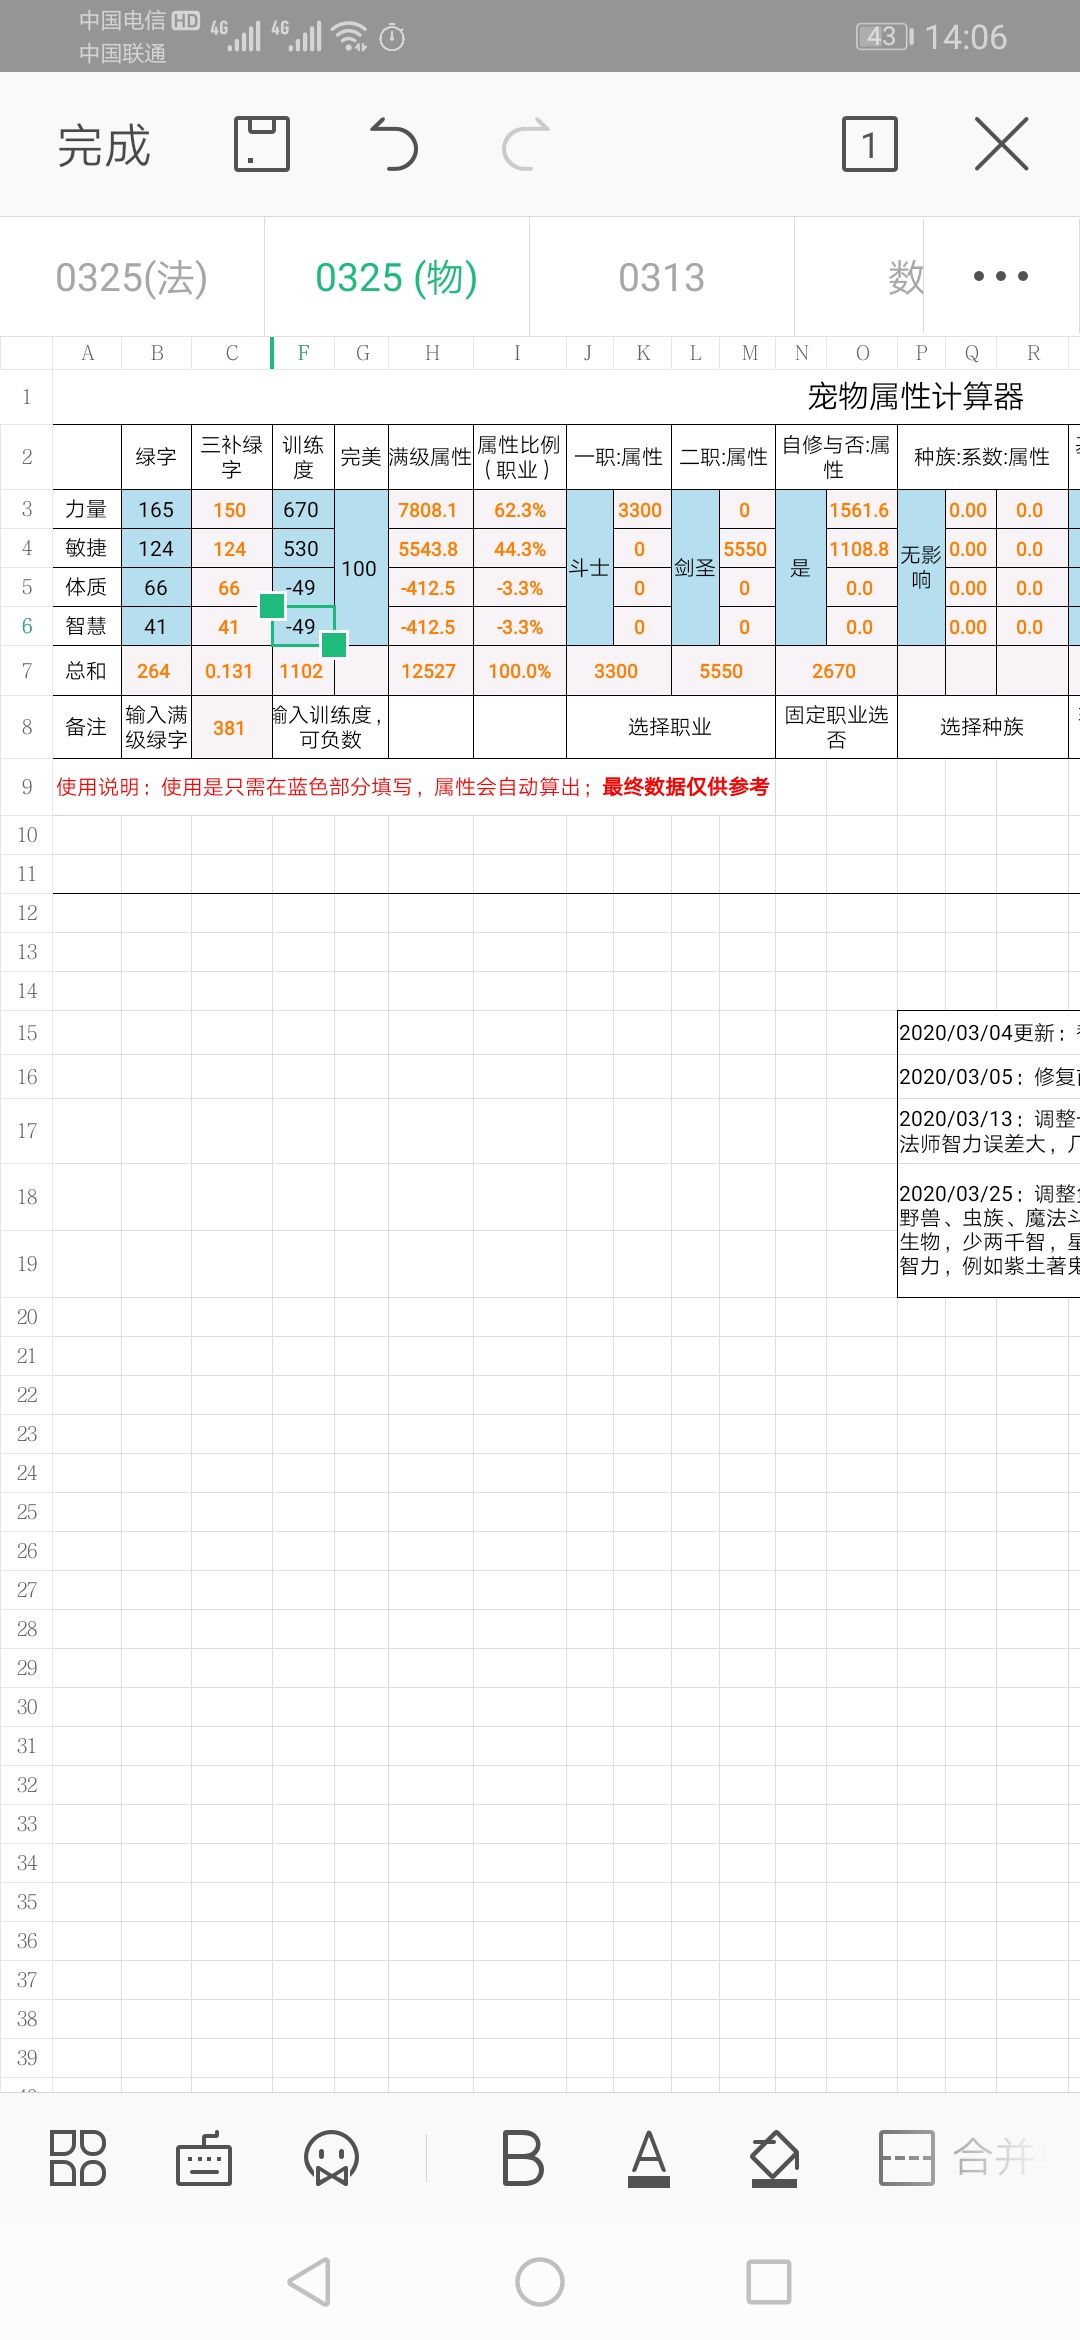Select the 斗士 first-job cell
The height and width of the screenshot is (2340, 1080).
click(x=590, y=567)
